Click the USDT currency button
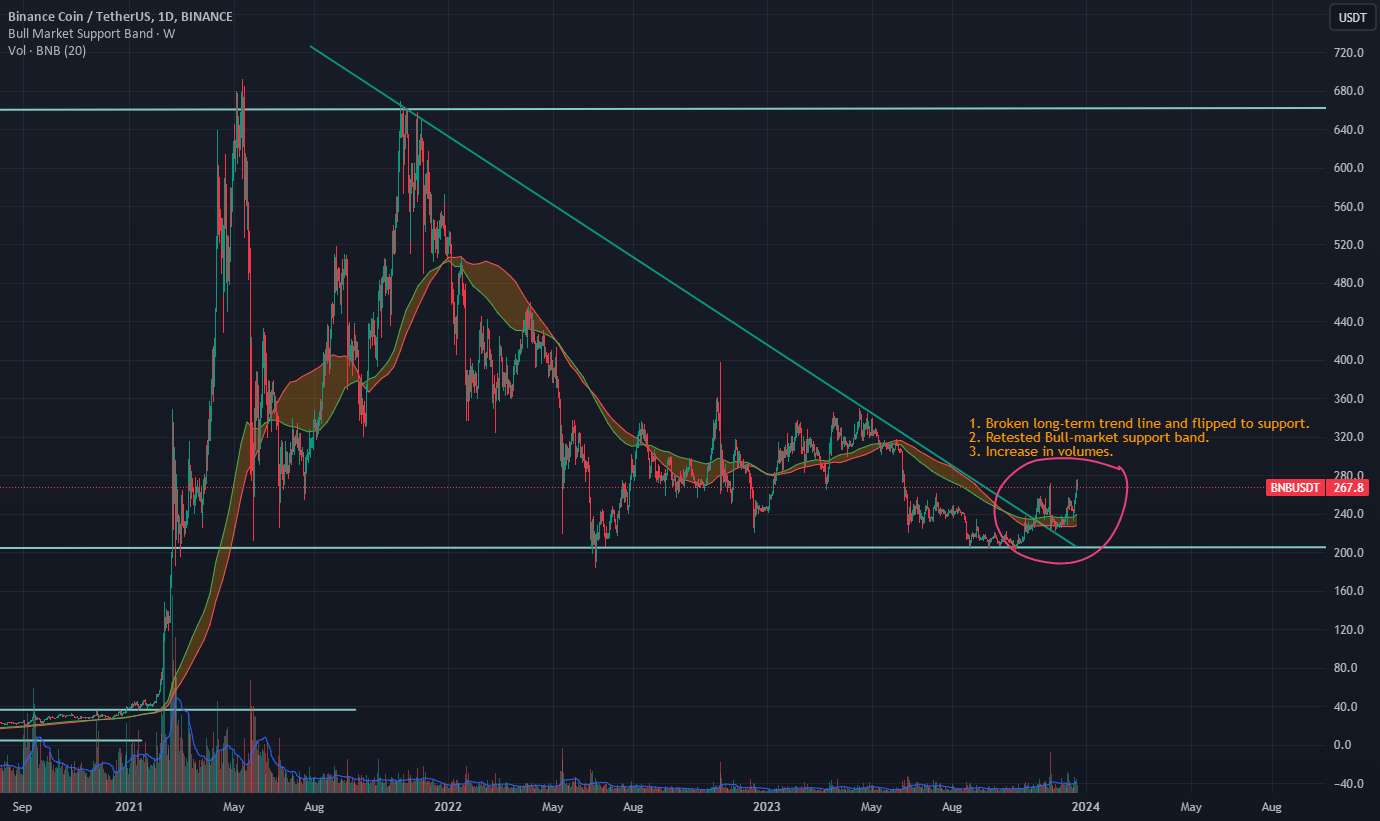Screen dimensions: 1380x821 pos(1353,17)
